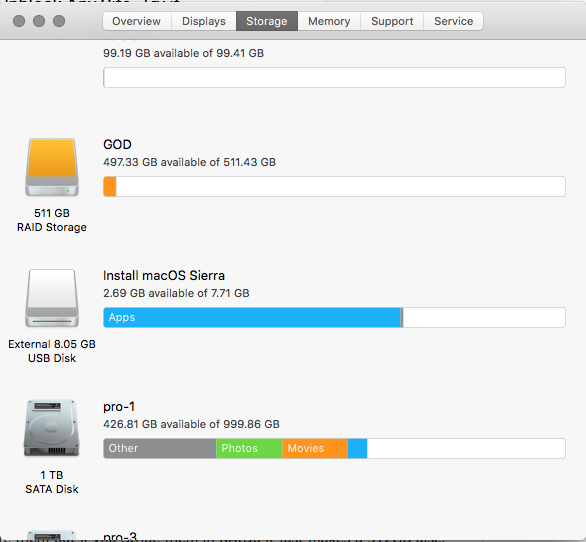Open the Service tab

pyautogui.click(x=453, y=21)
